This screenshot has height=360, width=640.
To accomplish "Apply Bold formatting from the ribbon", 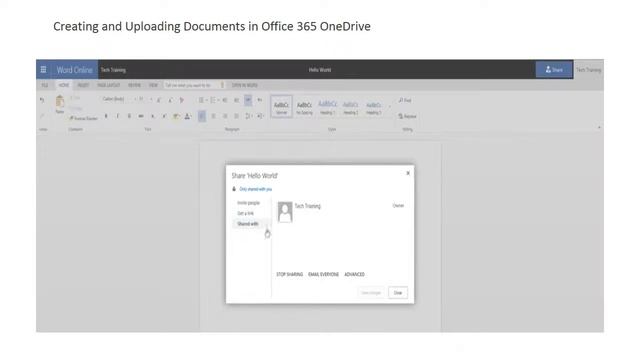I will coord(106,116).
